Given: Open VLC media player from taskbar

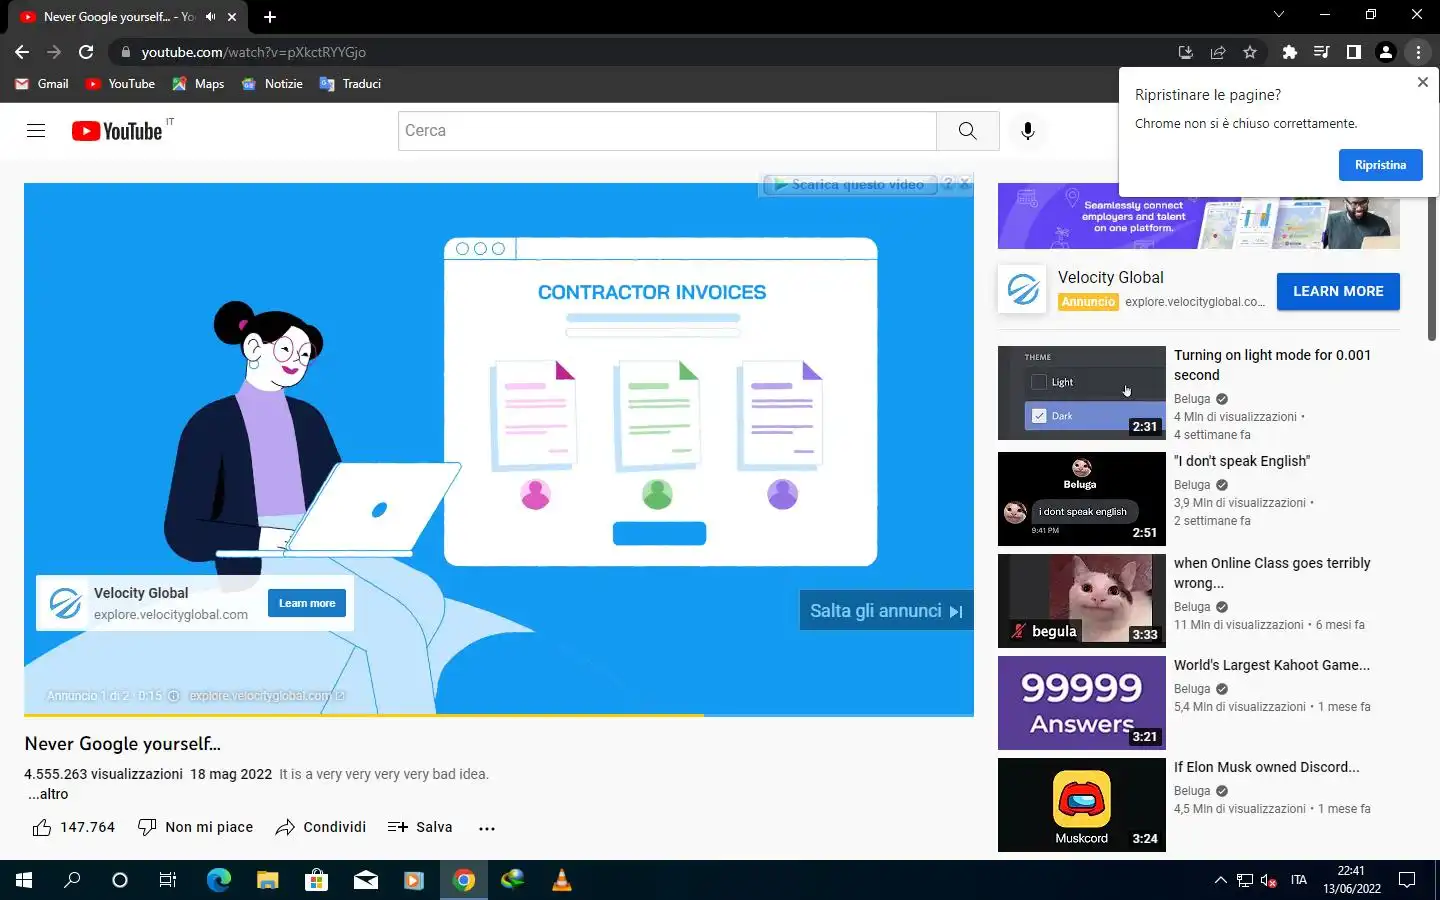Looking at the screenshot, I should coord(562,880).
